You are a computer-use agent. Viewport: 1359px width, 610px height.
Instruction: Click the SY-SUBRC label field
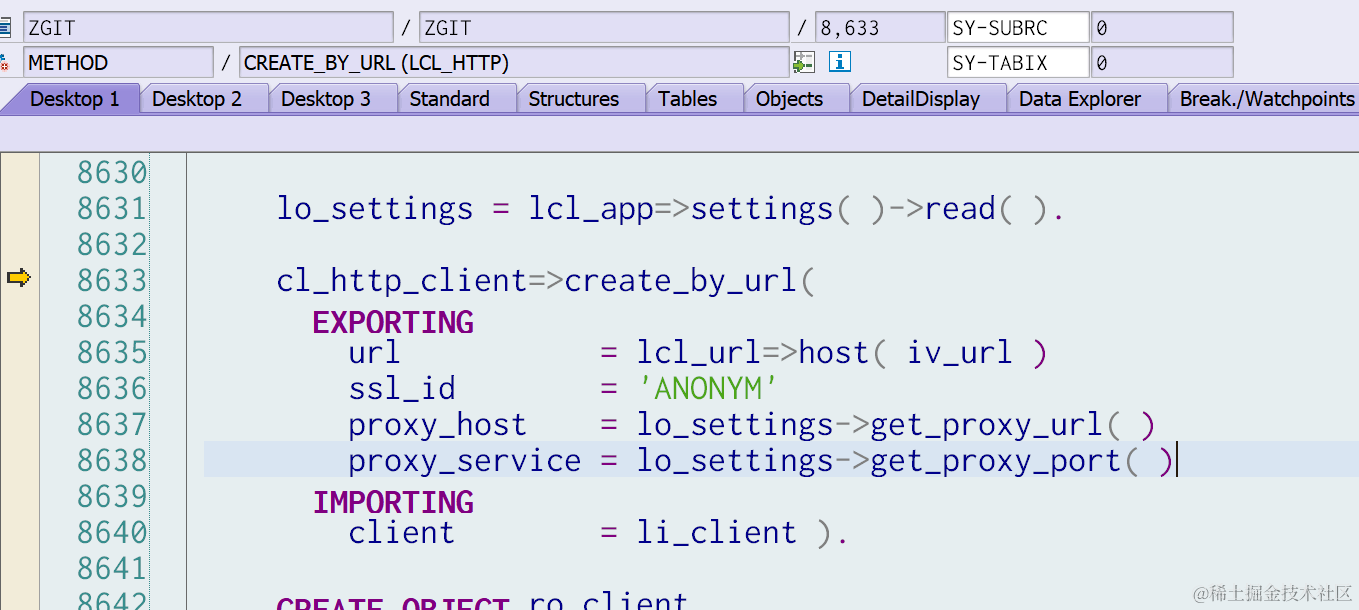[1018, 27]
